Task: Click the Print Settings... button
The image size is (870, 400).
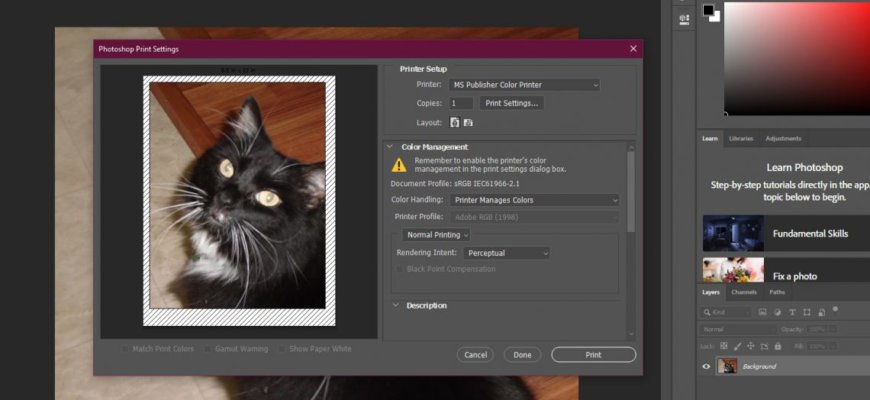Action: pyautogui.click(x=511, y=103)
